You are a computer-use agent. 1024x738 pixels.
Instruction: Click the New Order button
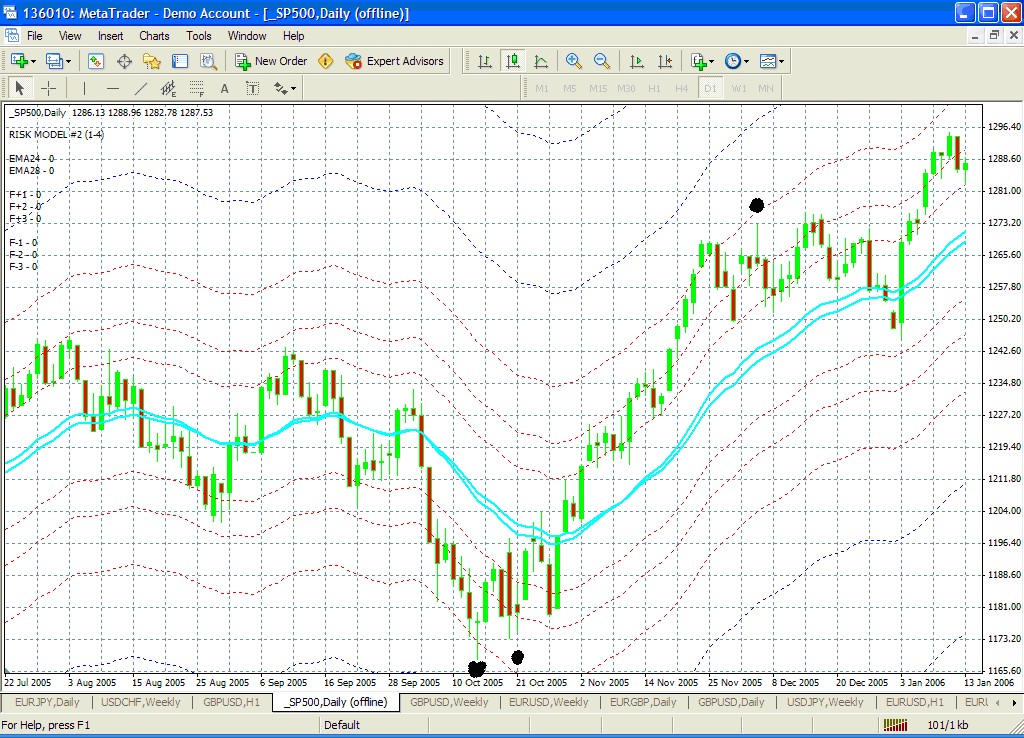coord(271,61)
